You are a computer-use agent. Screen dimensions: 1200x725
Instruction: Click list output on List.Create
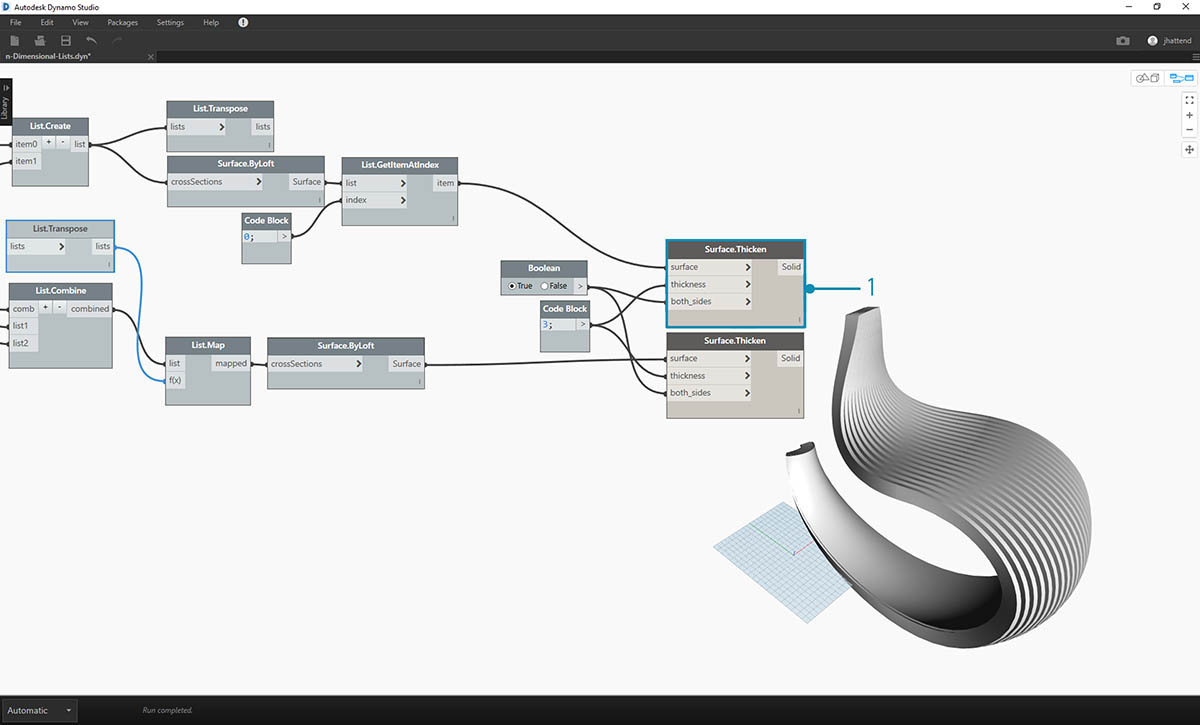[x=79, y=144]
